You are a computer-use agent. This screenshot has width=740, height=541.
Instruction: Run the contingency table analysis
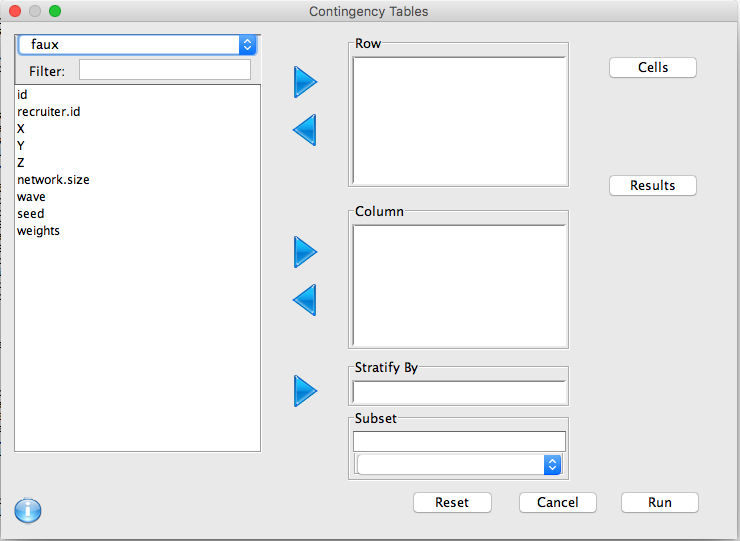click(660, 502)
